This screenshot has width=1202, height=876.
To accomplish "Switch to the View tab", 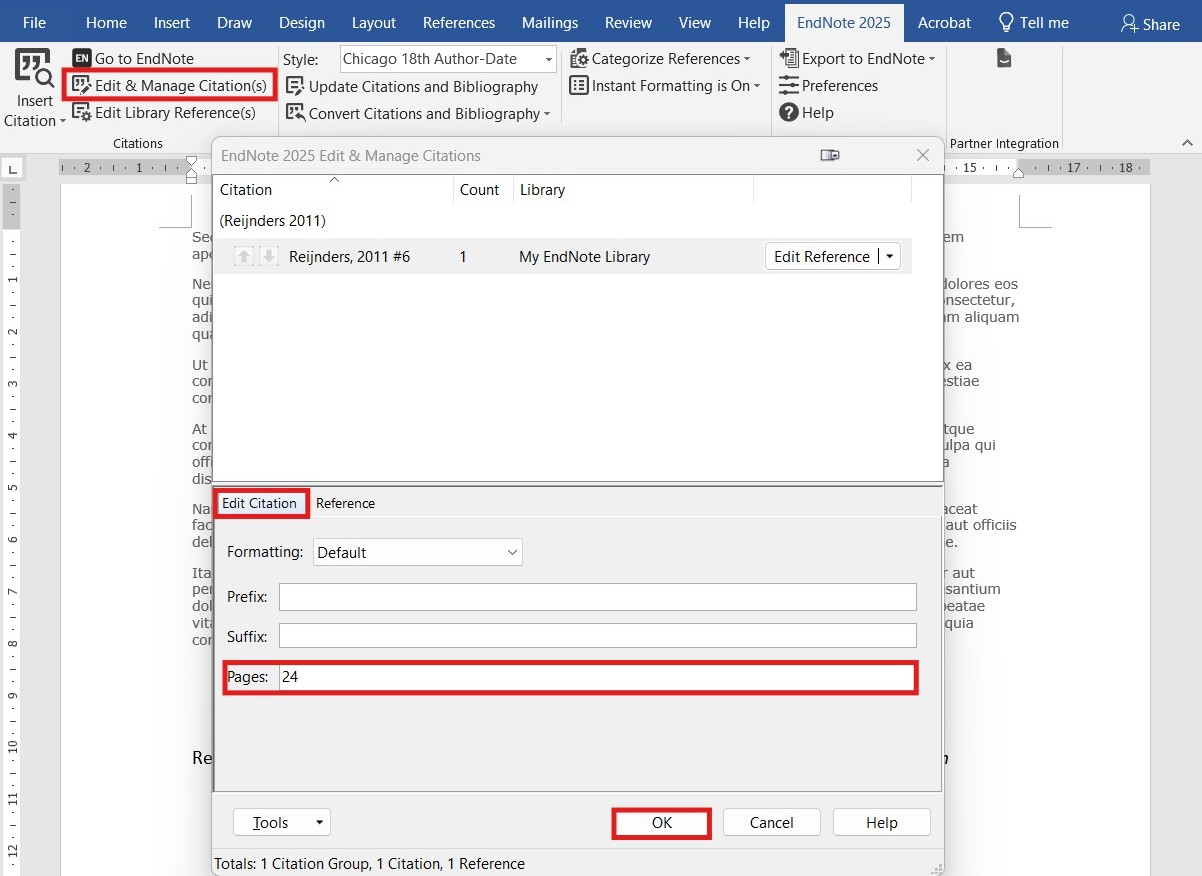I will [x=695, y=22].
